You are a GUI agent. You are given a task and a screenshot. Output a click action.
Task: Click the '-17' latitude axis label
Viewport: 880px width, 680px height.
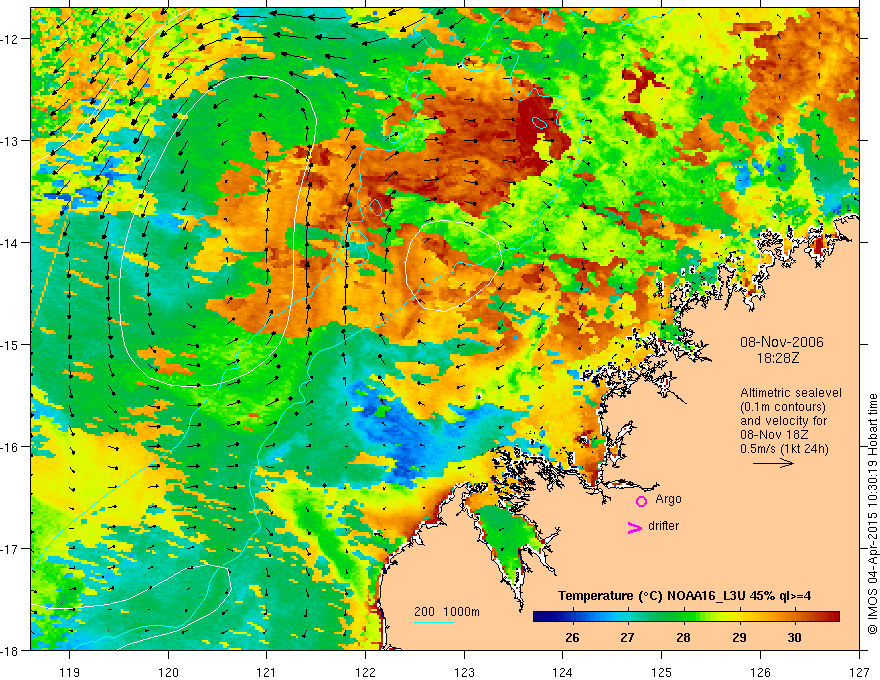click(11, 549)
